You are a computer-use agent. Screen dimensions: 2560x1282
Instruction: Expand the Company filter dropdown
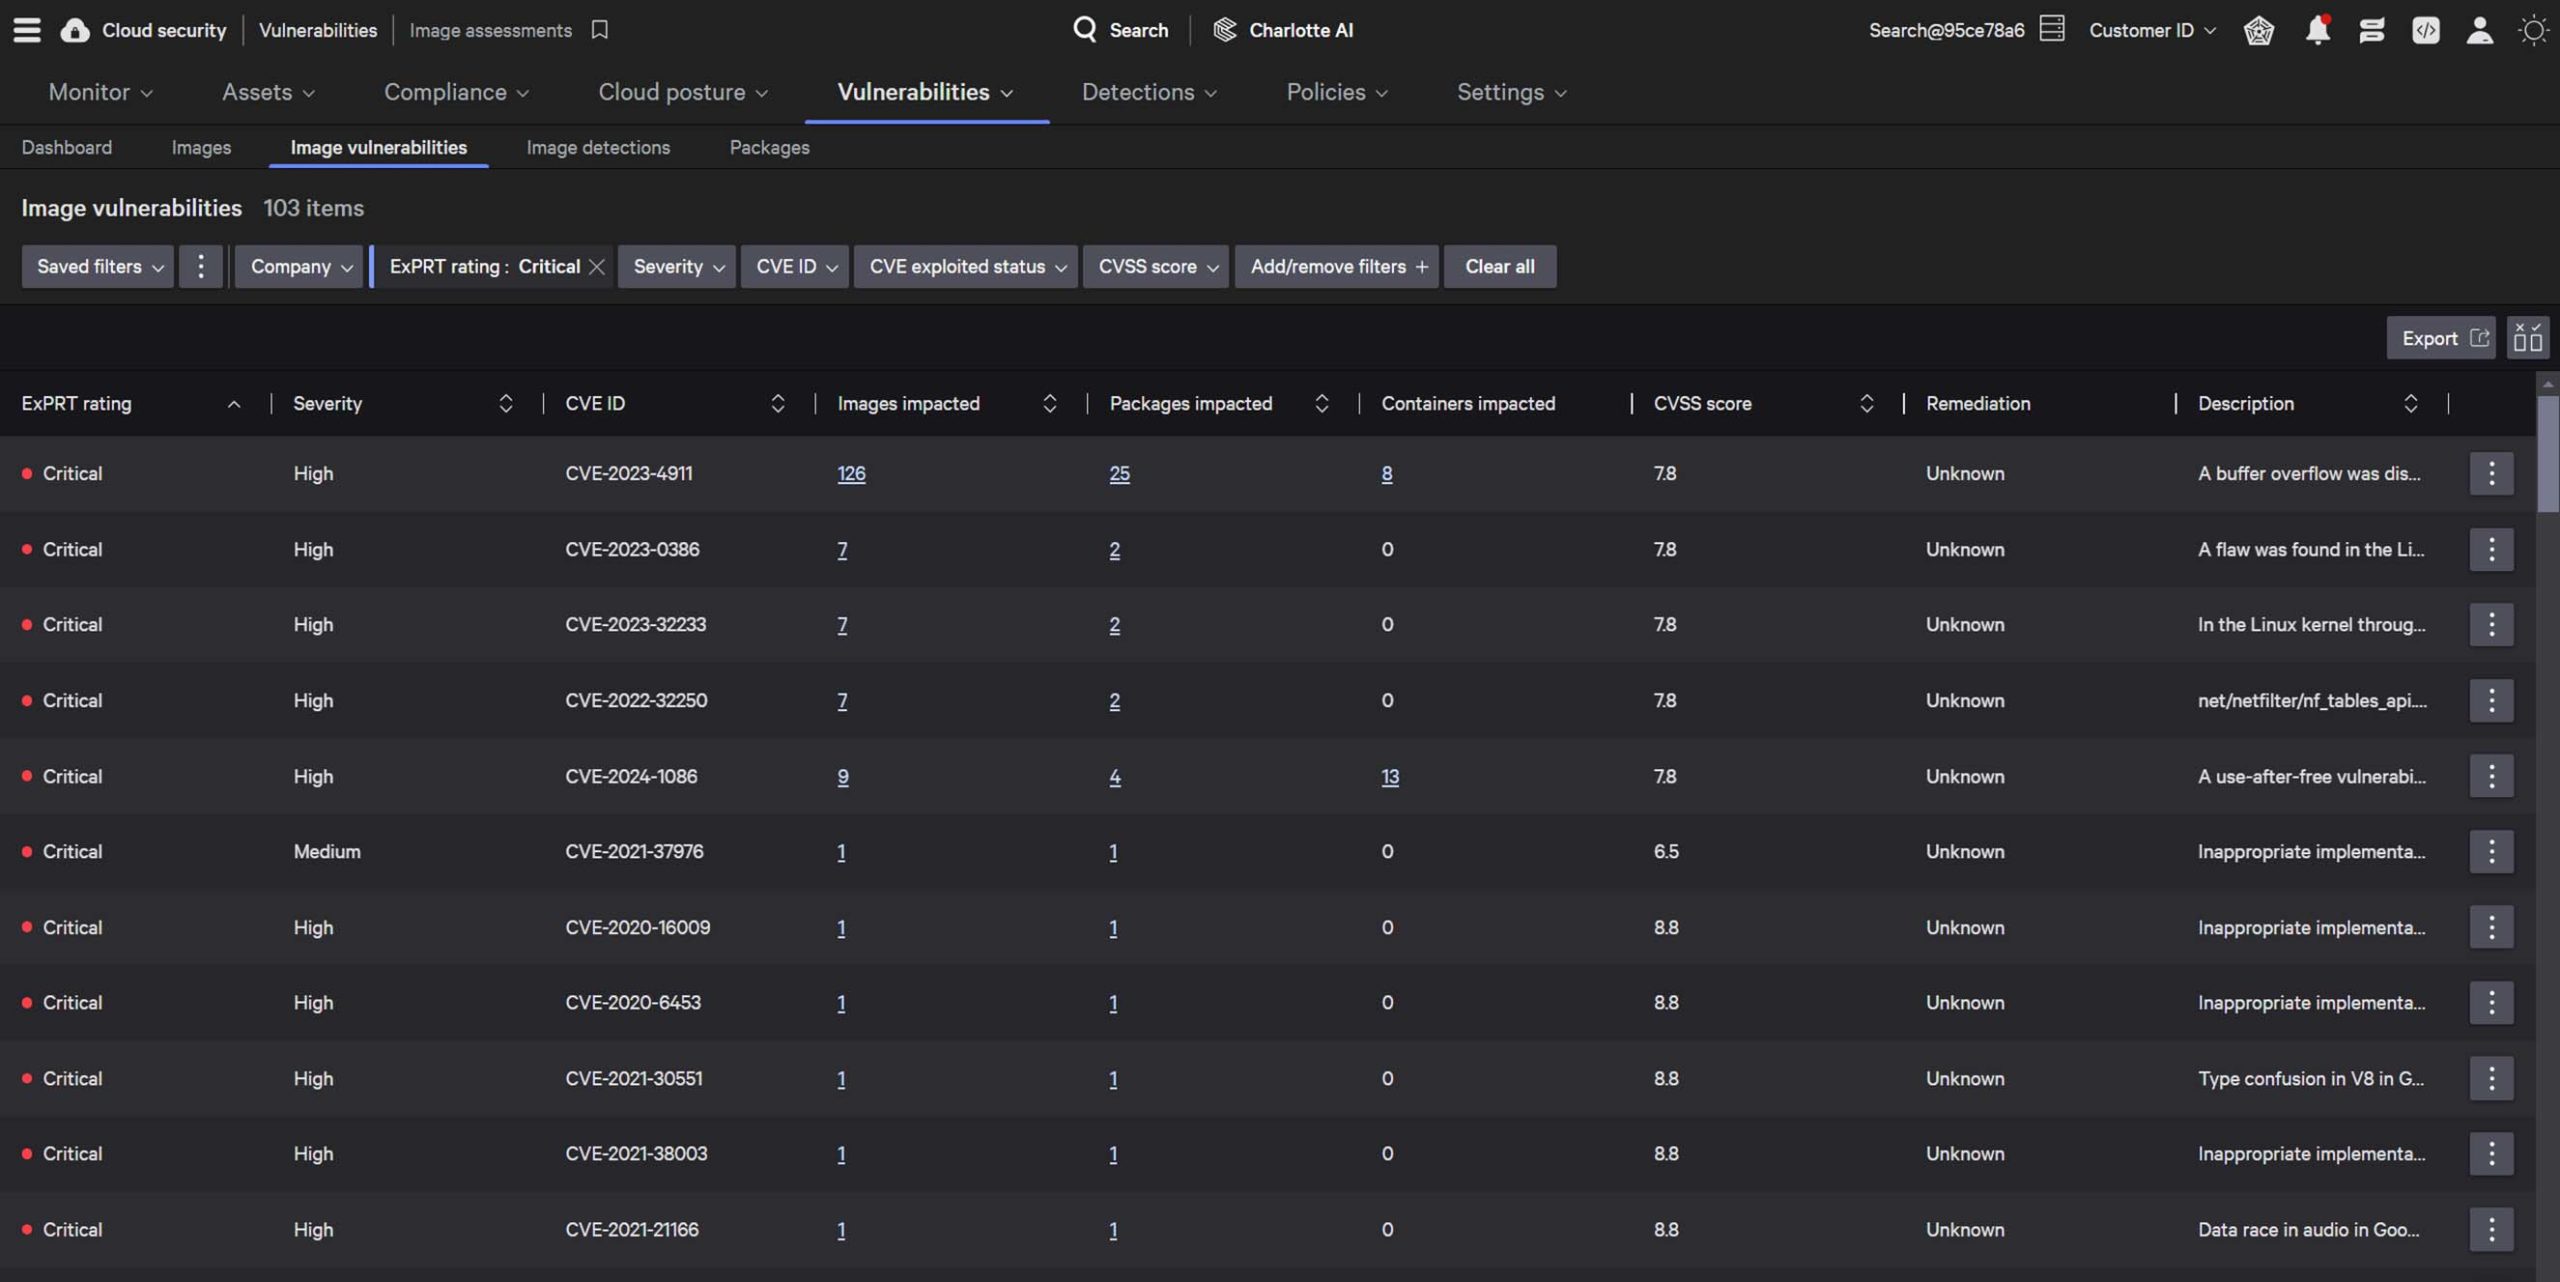[299, 266]
